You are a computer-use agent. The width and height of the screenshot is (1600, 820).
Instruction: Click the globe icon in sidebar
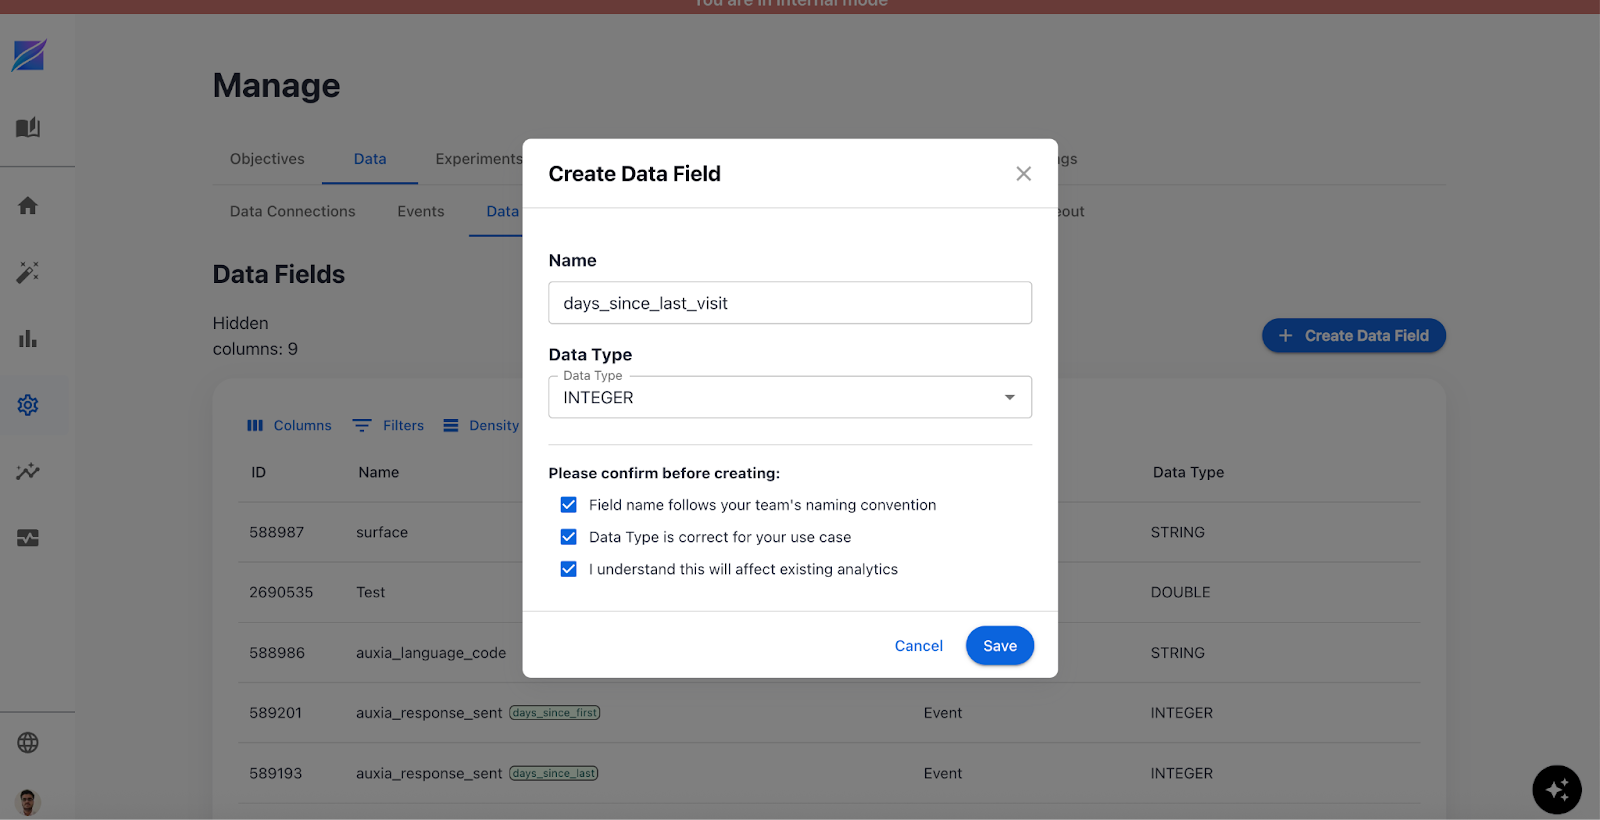[28, 743]
